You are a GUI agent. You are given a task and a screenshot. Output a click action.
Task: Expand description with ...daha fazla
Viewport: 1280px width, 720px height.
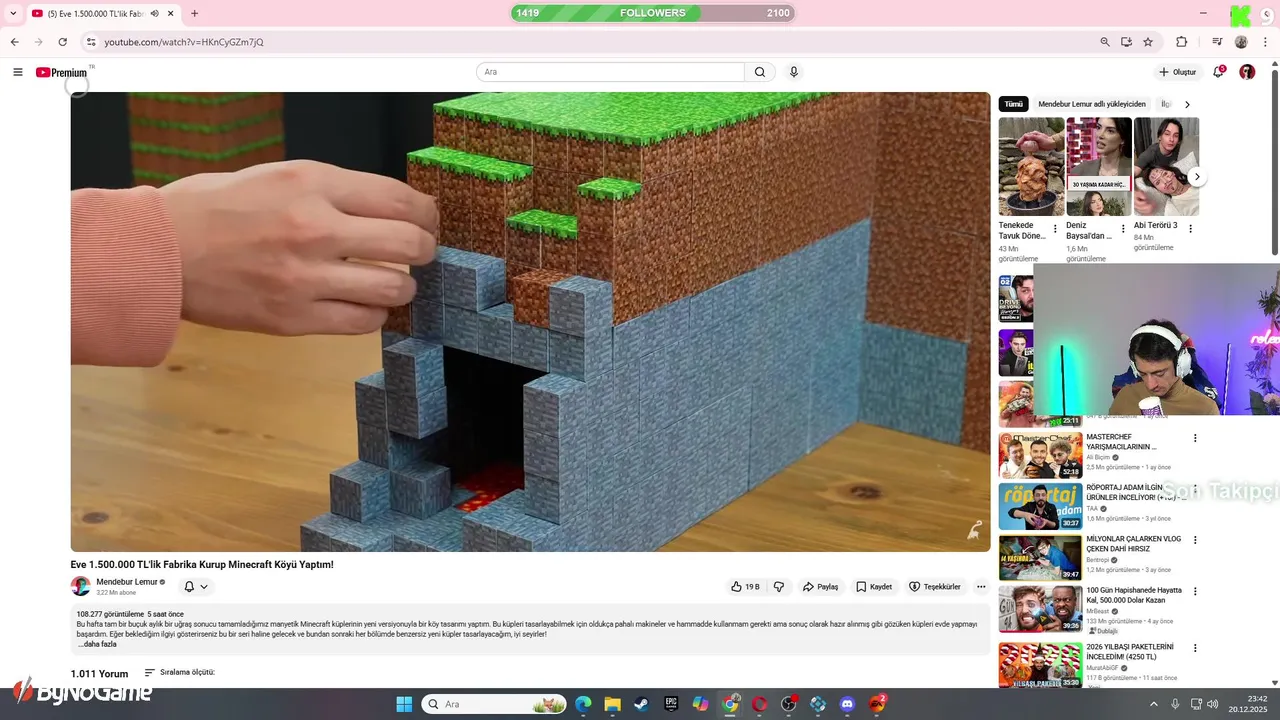(98, 644)
